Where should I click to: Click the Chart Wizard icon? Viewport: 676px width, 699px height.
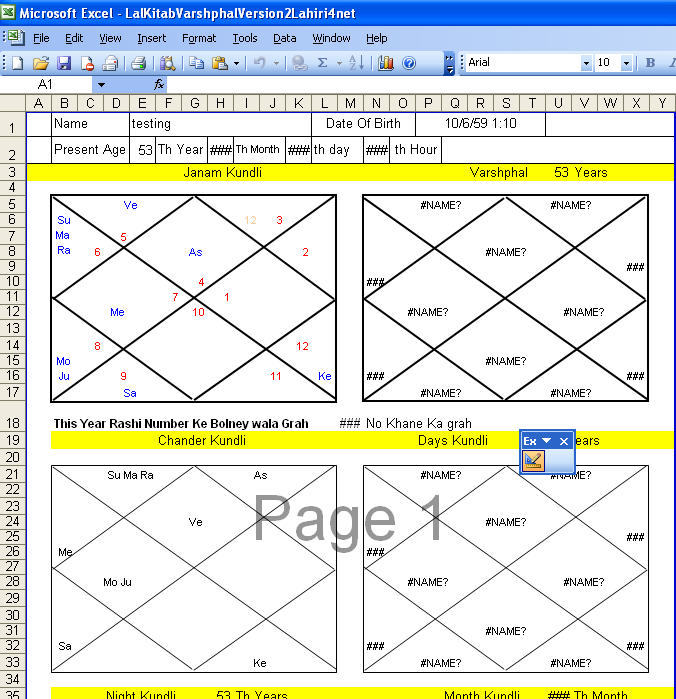[386, 63]
